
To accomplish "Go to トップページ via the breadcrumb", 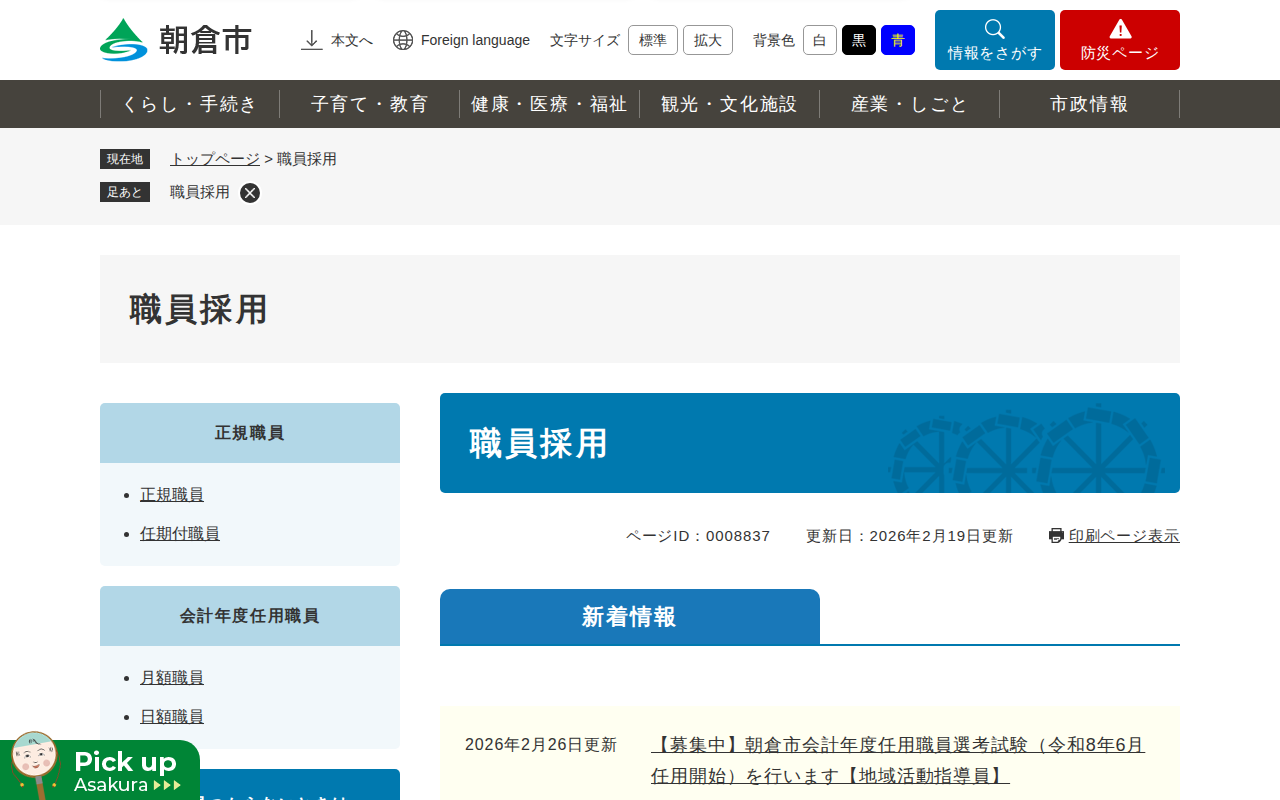I will 215,159.
